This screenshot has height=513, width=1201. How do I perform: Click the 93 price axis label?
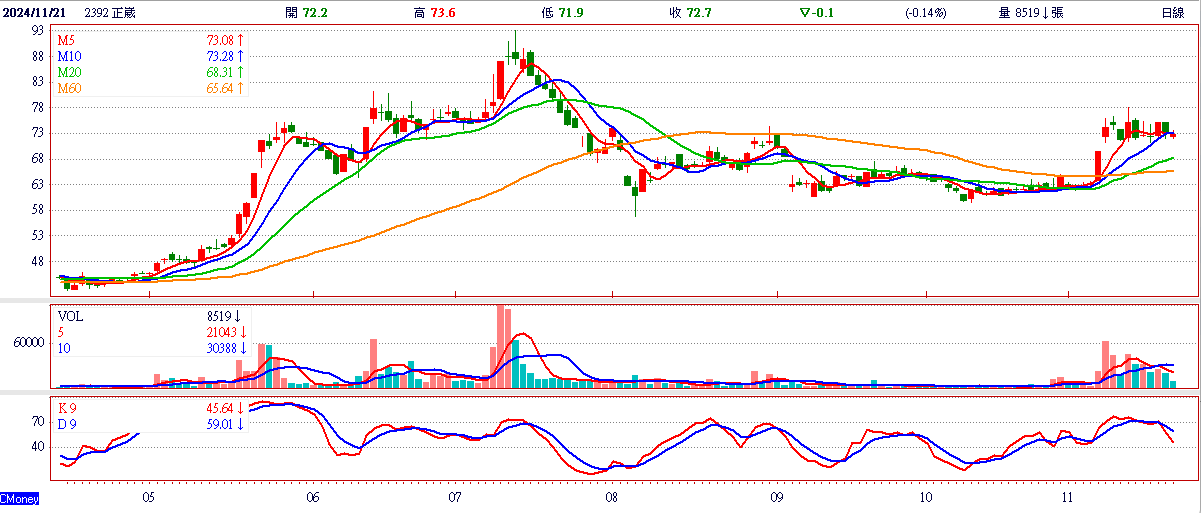[38, 31]
